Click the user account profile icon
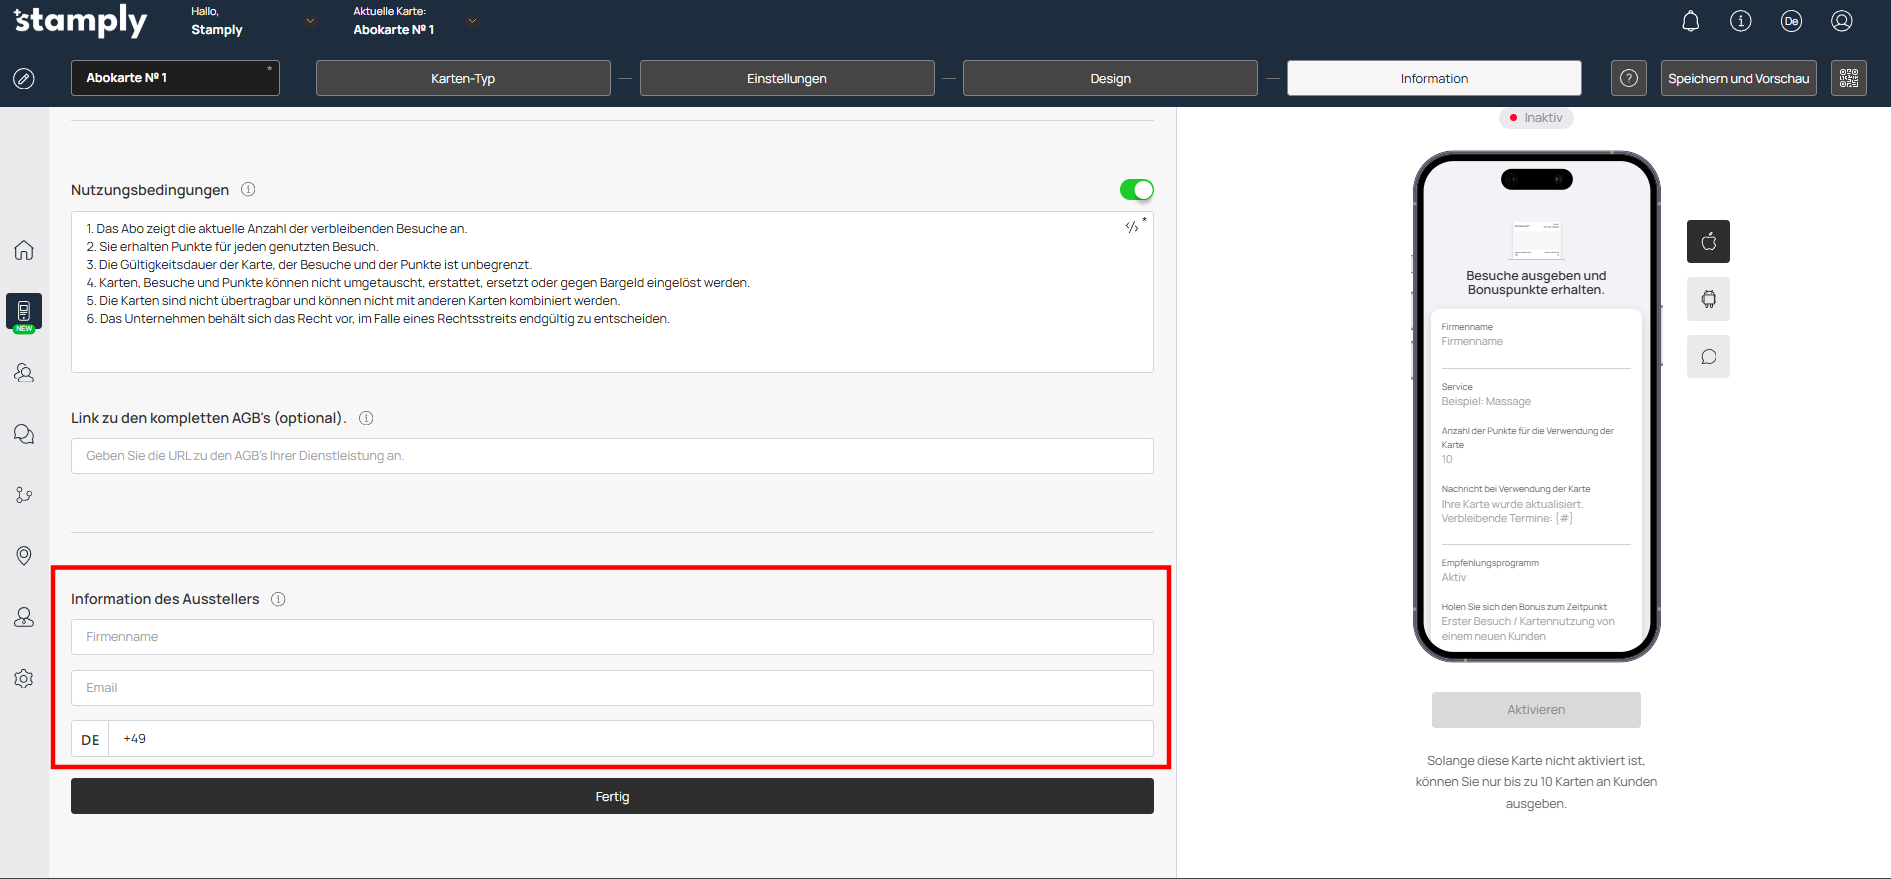The image size is (1891, 879). tap(1841, 21)
